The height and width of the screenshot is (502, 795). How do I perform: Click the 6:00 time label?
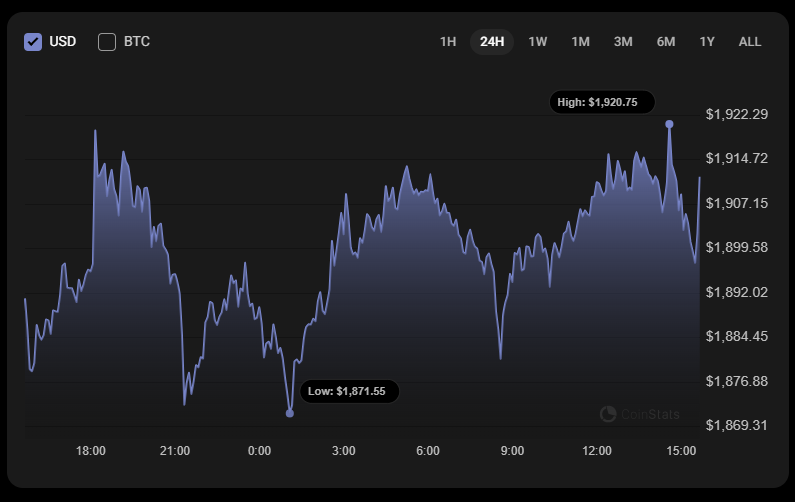[428, 451]
